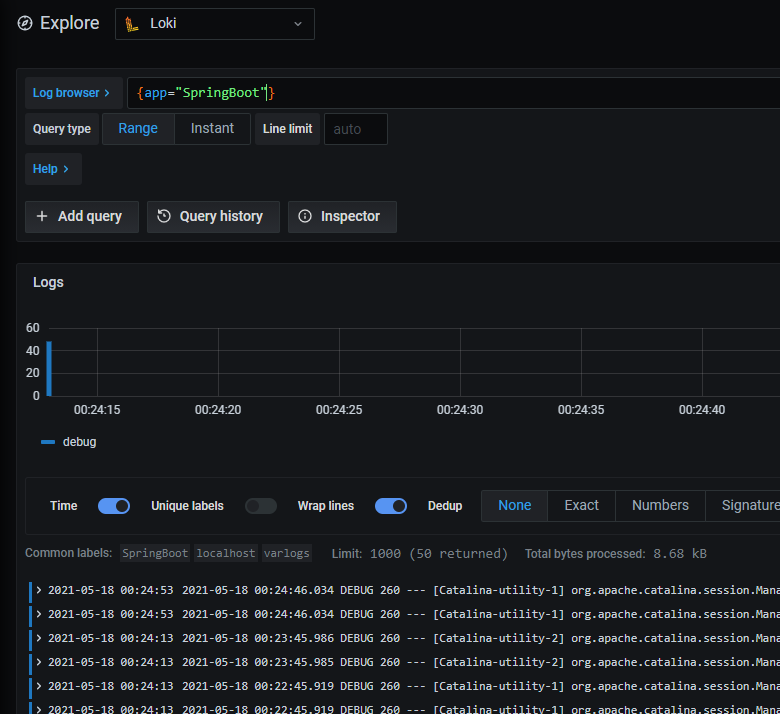Image resolution: width=780 pixels, height=714 pixels.
Task: Toggle the debug series in legend
Action: [x=69, y=442]
